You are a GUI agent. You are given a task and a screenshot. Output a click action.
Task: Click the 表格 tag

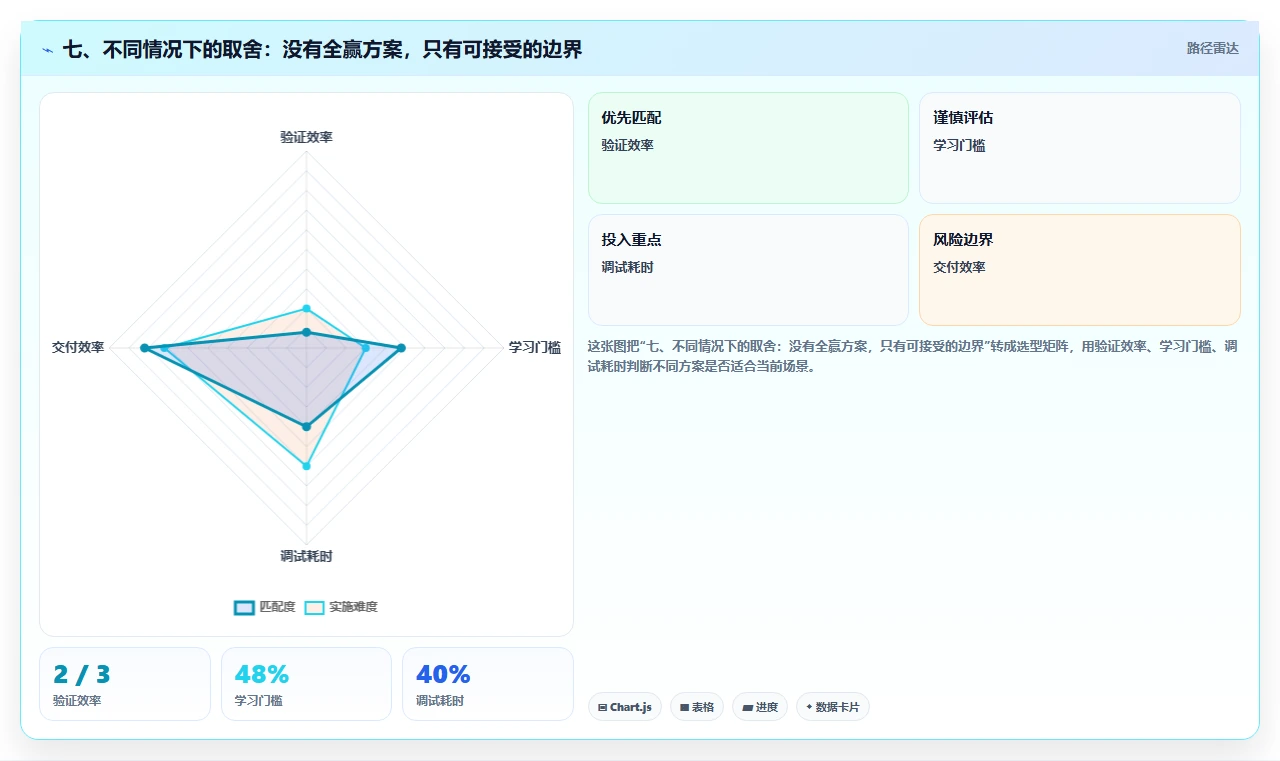pos(697,707)
